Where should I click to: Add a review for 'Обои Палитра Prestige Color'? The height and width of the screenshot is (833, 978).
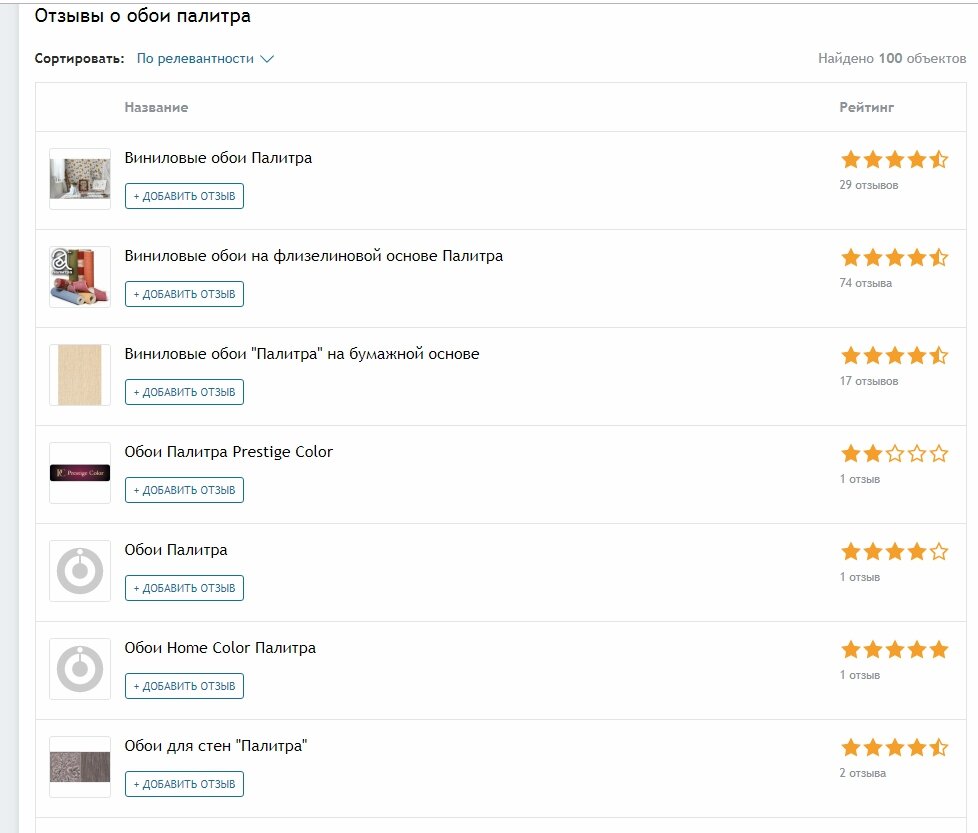point(184,490)
